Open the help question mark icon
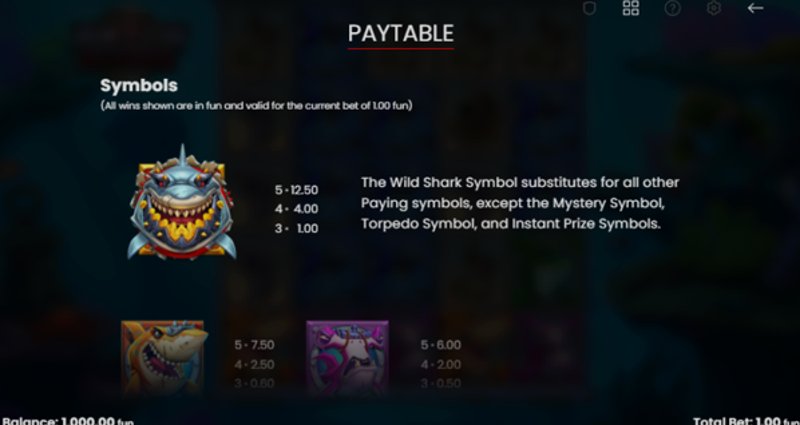800x425 pixels. pyautogui.click(x=672, y=8)
